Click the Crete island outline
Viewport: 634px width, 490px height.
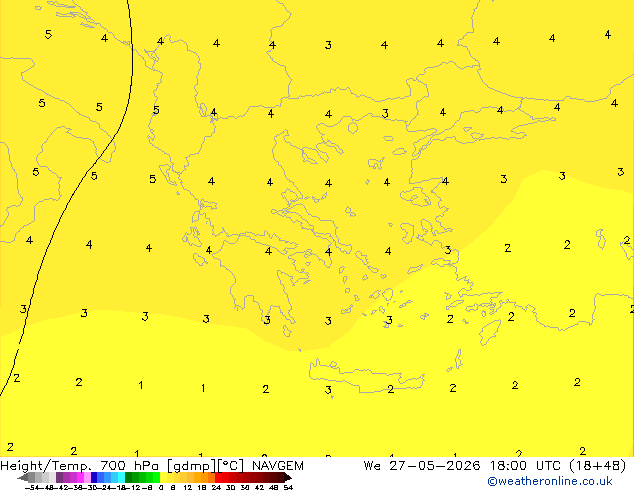(366, 375)
